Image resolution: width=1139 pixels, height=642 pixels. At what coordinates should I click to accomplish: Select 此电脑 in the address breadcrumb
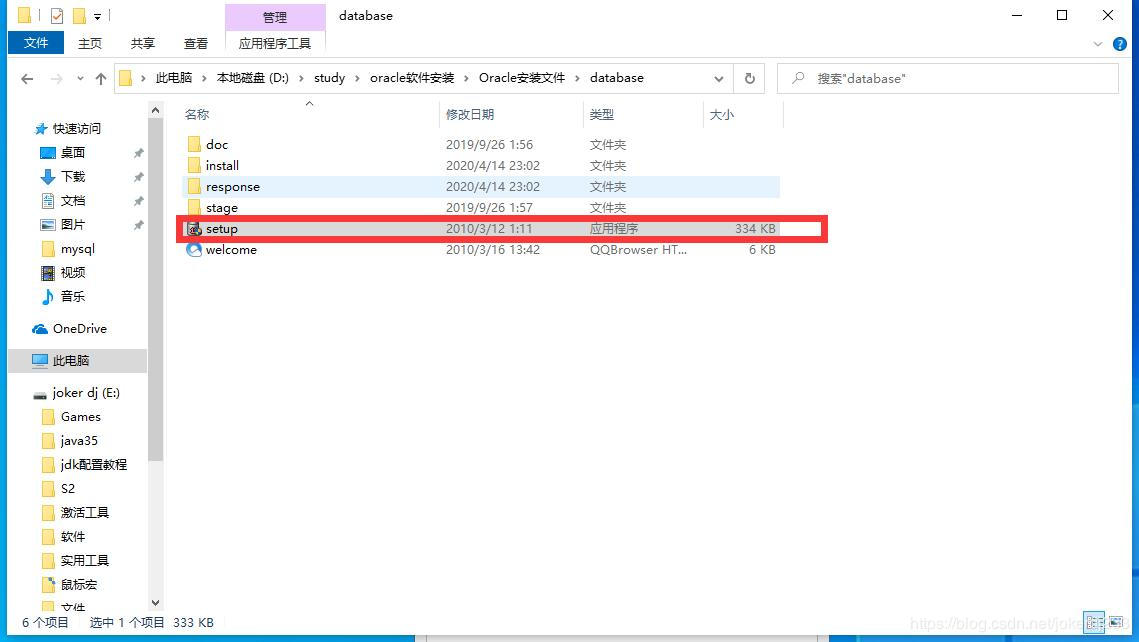174,78
